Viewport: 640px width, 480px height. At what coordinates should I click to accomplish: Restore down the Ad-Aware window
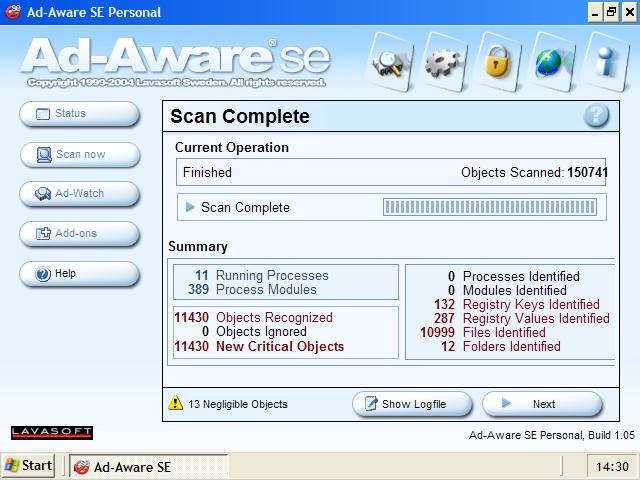click(612, 12)
